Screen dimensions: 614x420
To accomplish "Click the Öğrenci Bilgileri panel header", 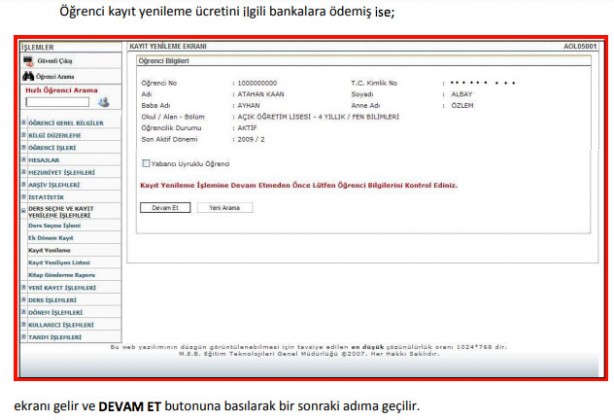I will click(164, 61).
